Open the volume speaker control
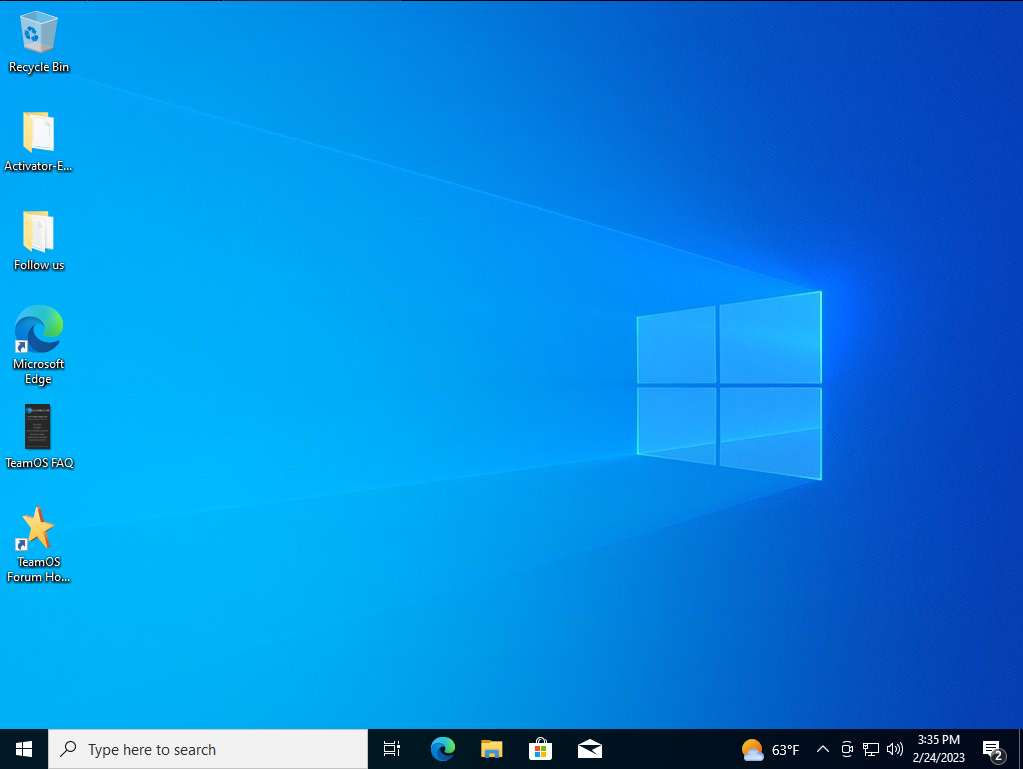1023x769 pixels. [x=895, y=749]
